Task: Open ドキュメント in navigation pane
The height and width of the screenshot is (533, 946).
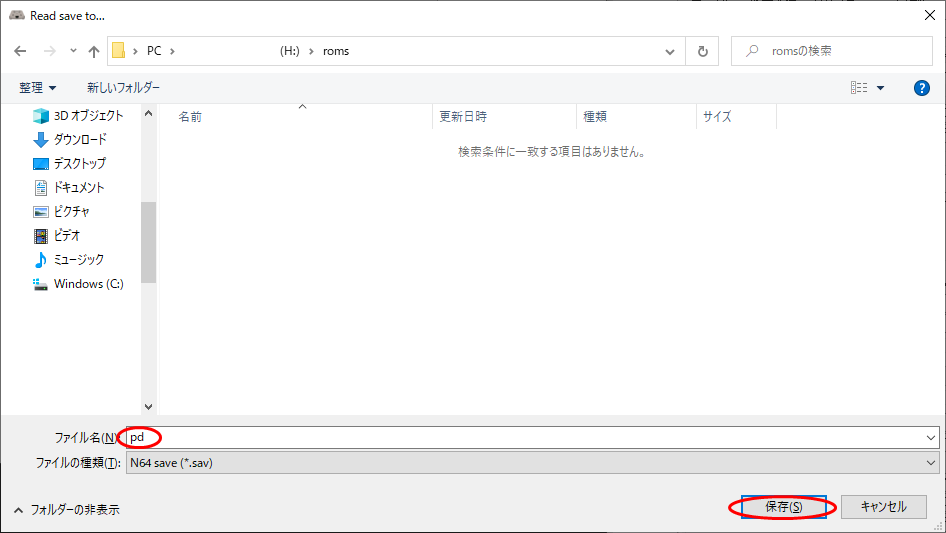Action: [x=79, y=188]
